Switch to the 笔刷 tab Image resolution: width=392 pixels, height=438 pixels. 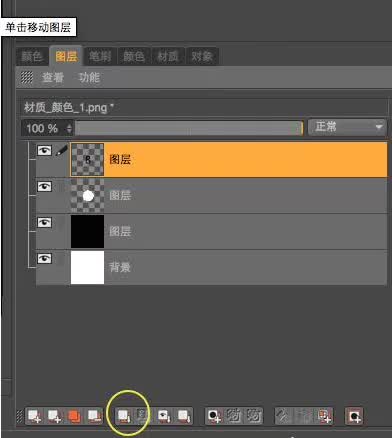100,56
